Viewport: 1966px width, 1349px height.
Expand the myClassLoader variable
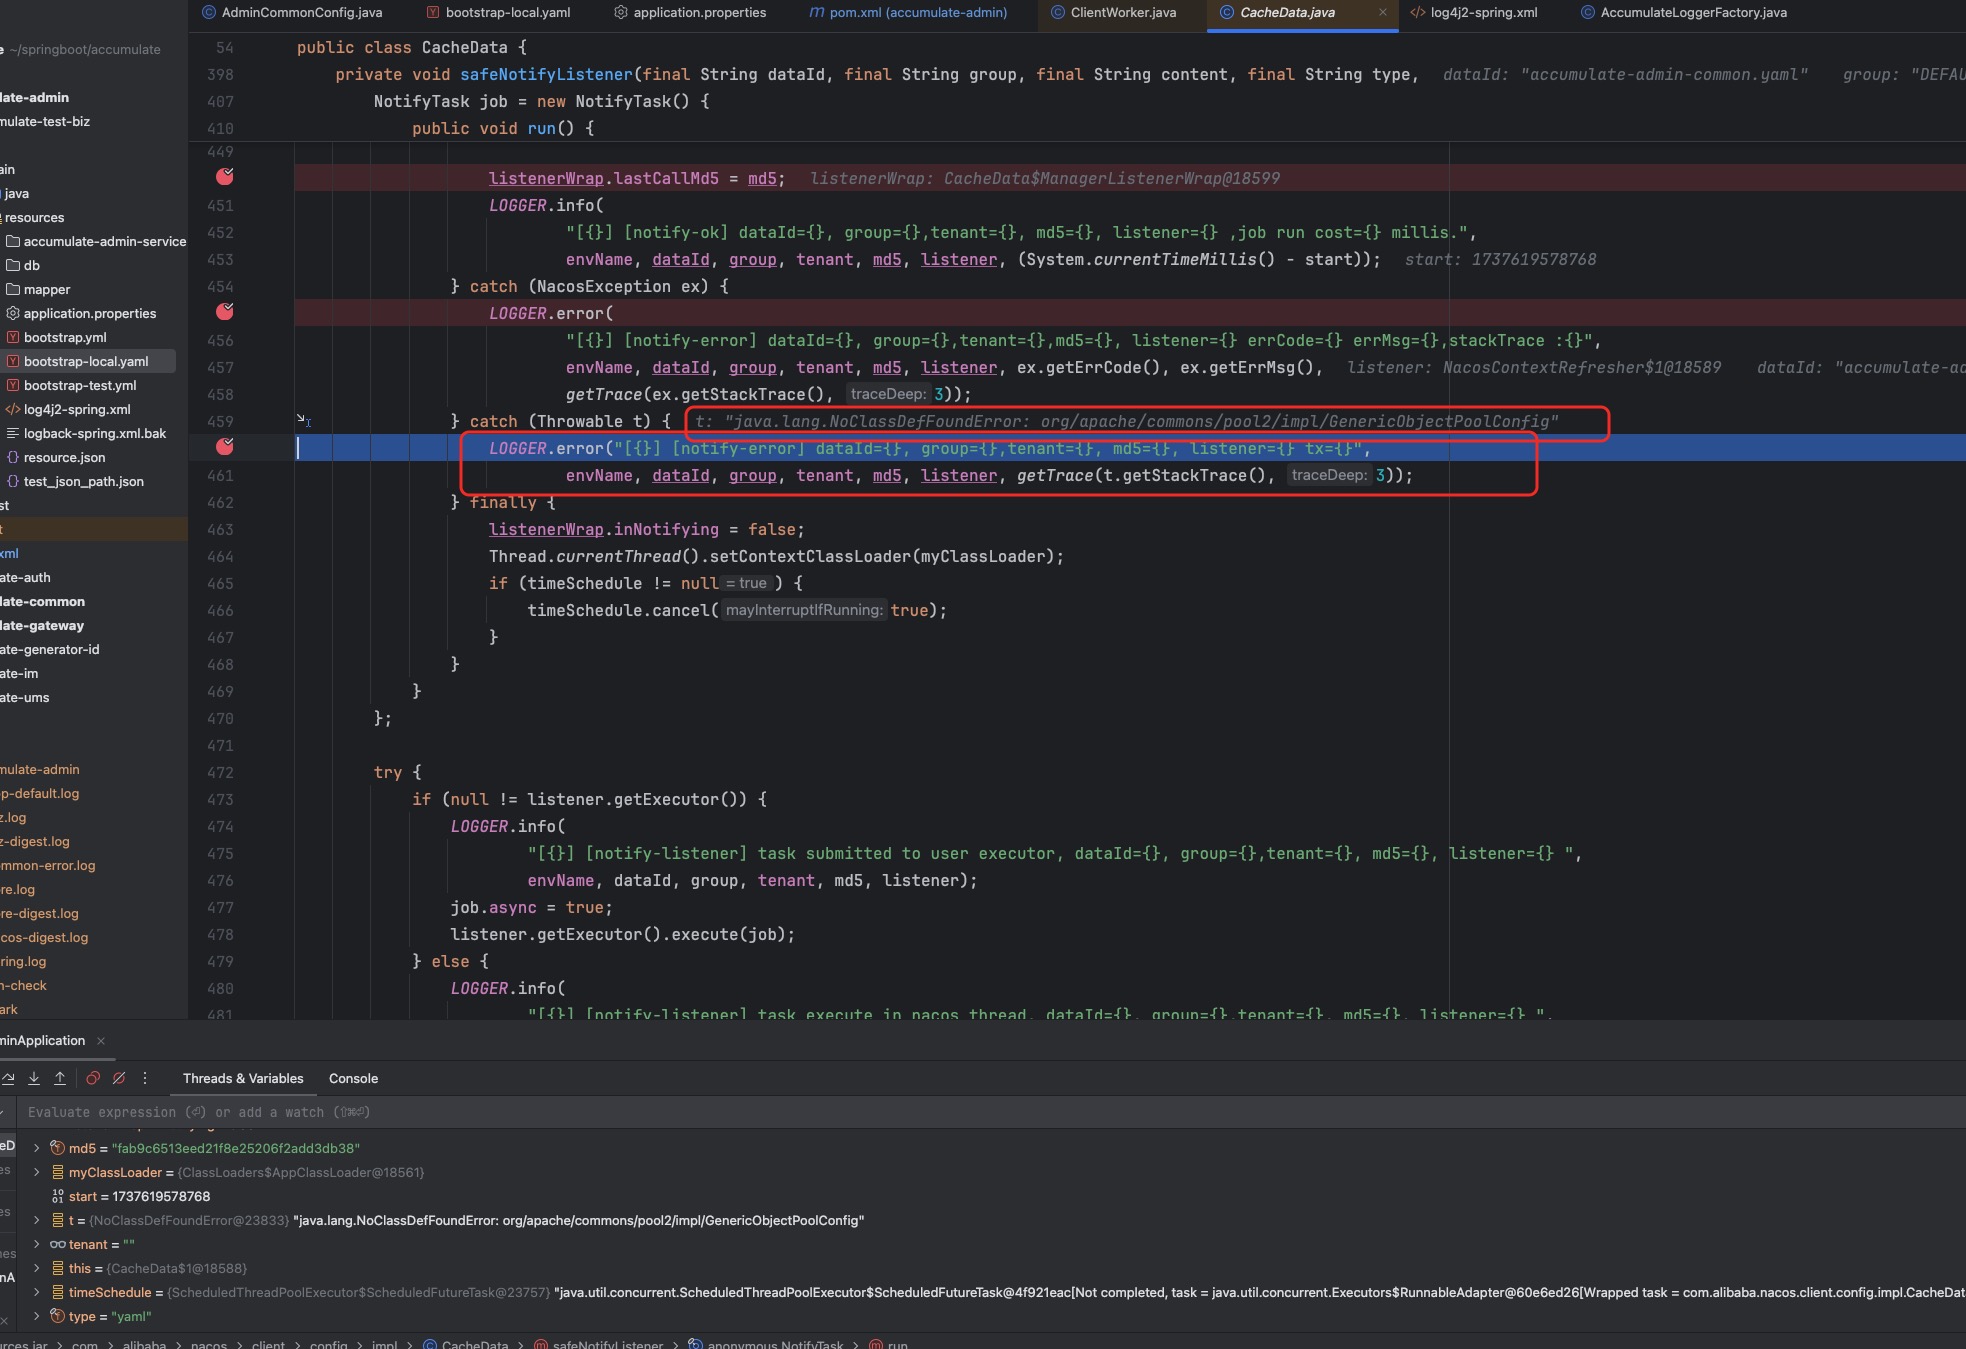point(37,1172)
